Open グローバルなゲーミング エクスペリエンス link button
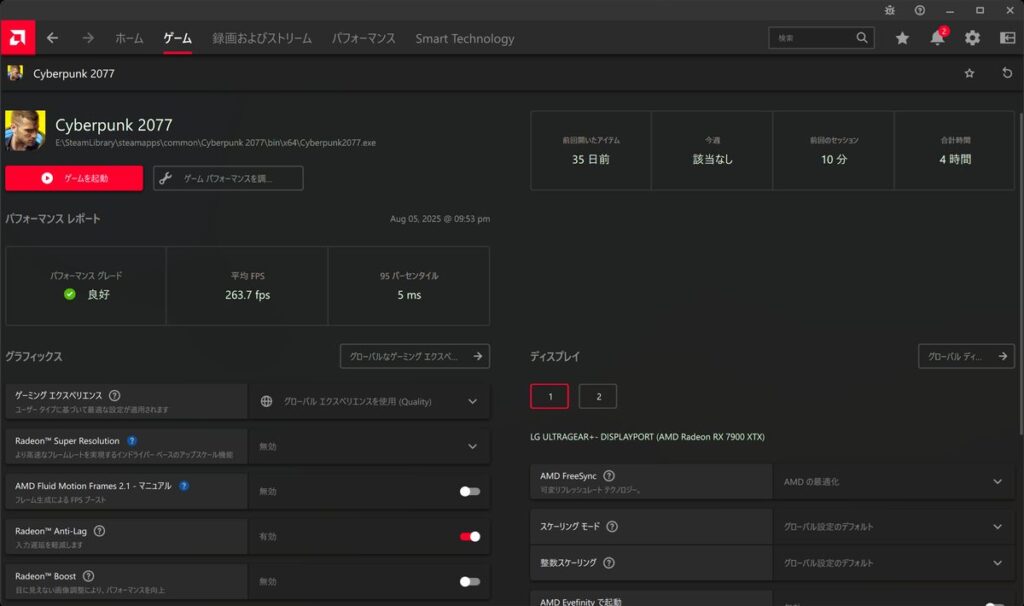The image size is (1024, 606). (x=415, y=356)
